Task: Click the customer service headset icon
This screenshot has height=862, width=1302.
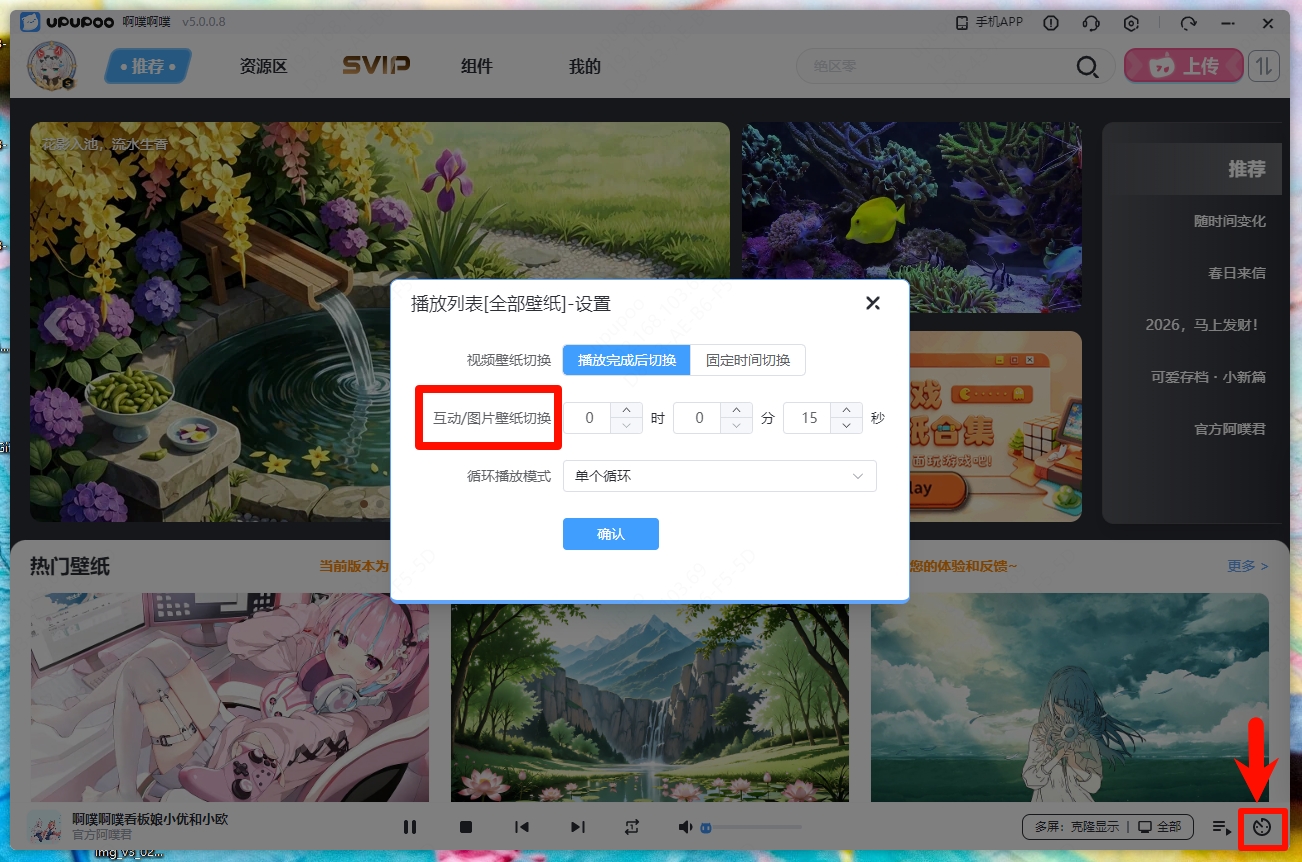Action: pyautogui.click(x=1091, y=23)
